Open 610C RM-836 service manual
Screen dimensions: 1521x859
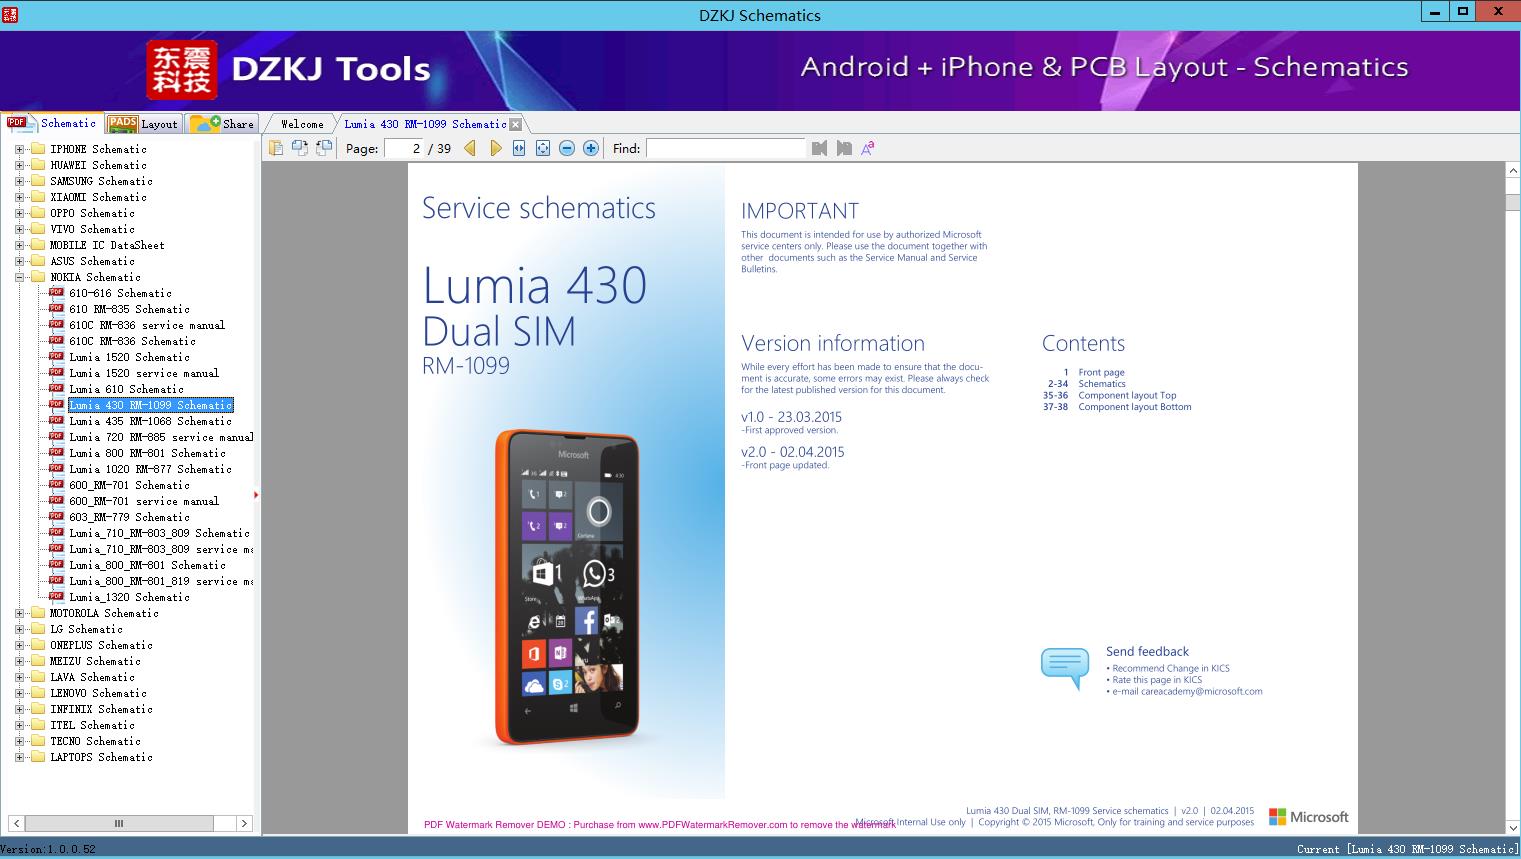147,325
